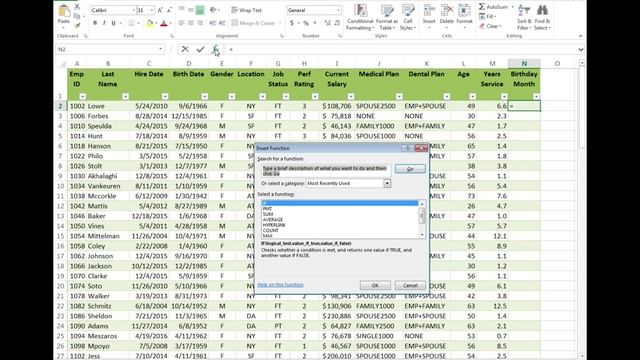Open the category dropdown Most Recently Used

click(x=387, y=184)
